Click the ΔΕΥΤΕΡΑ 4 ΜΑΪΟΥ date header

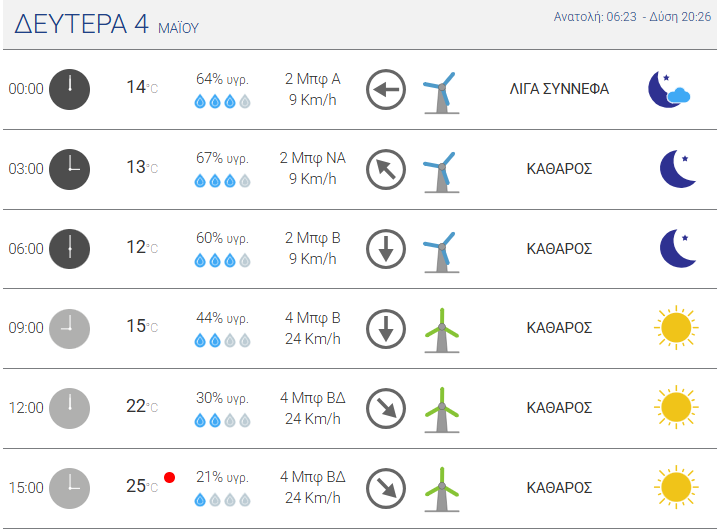pyautogui.click(x=106, y=26)
